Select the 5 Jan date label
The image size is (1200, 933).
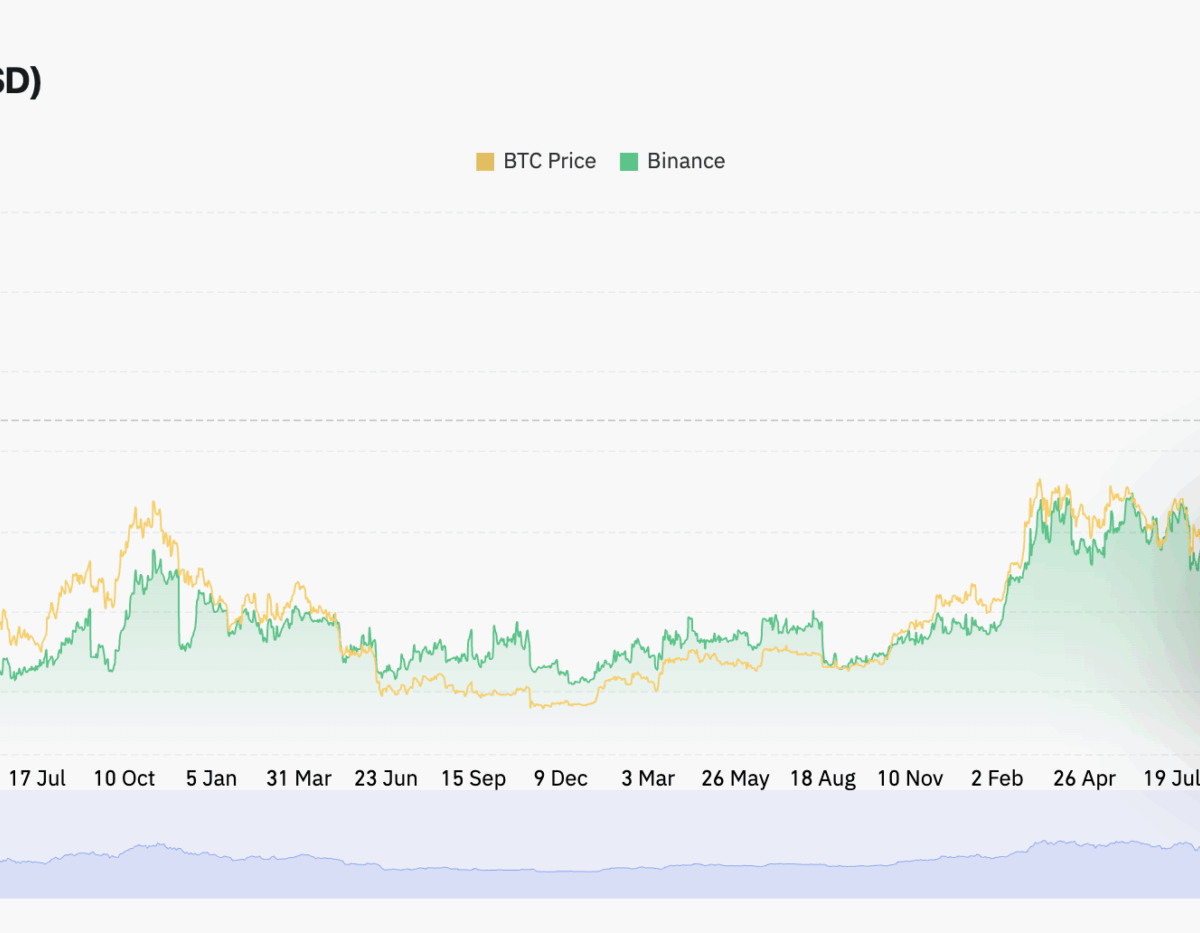[211, 778]
